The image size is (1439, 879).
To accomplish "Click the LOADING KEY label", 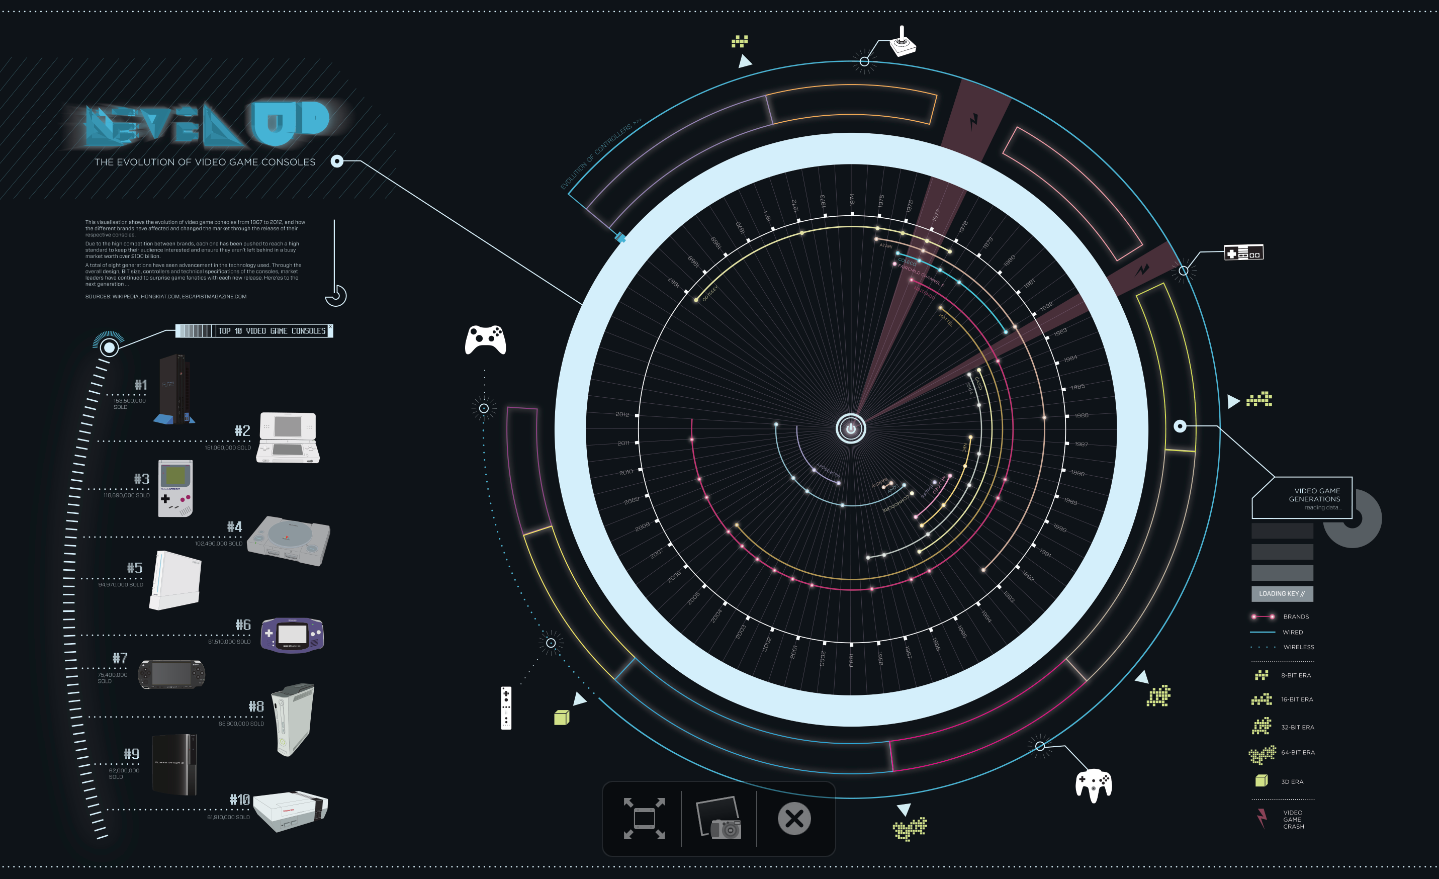I will tap(1281, 593).
